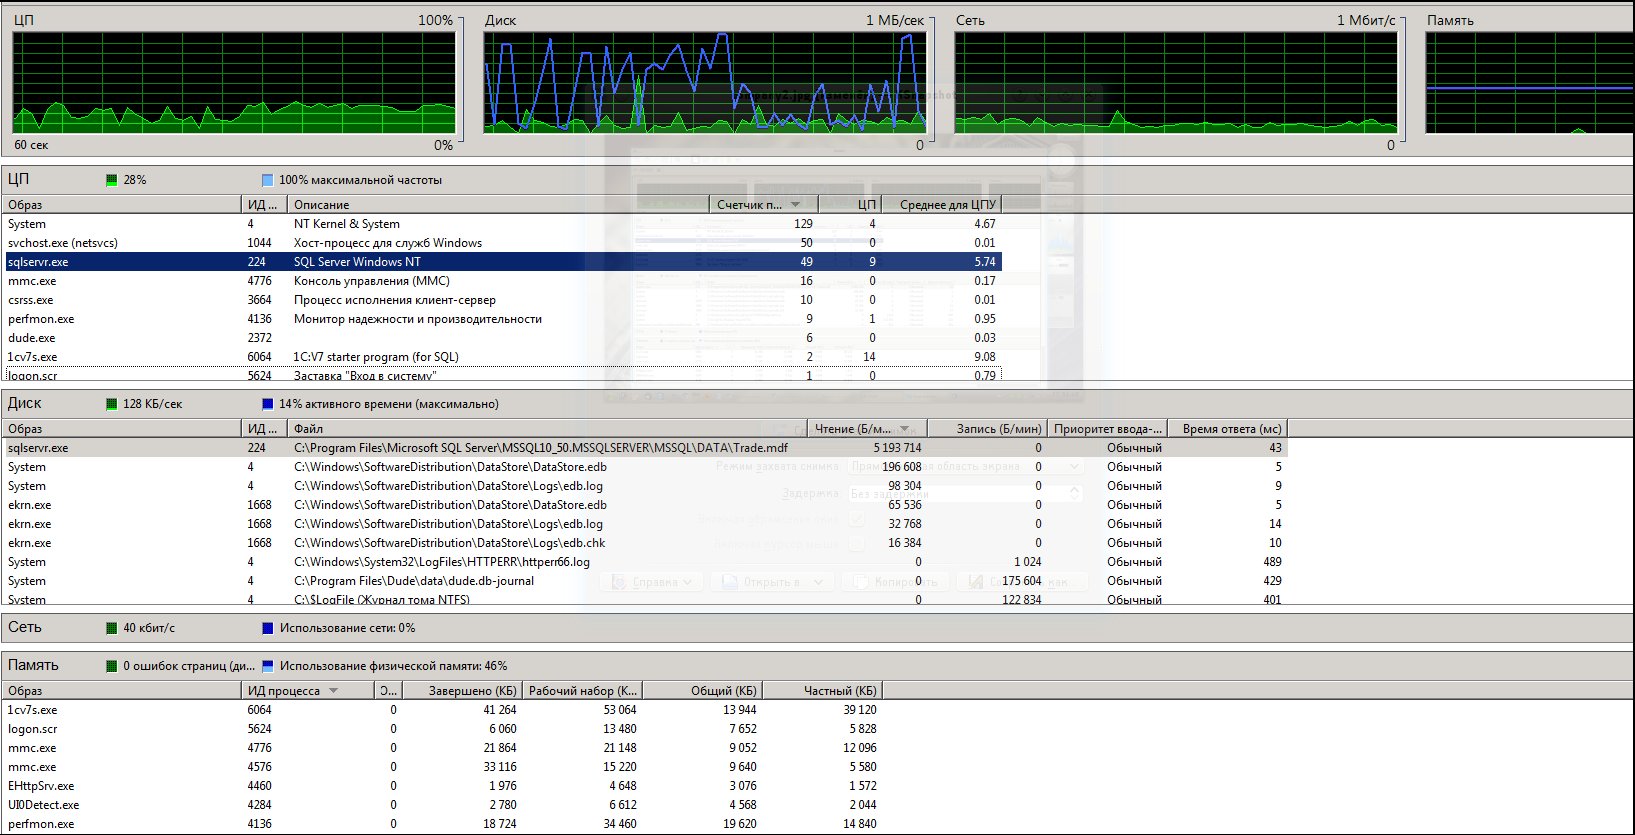Collapse the Память section header

tap(817, 666)
